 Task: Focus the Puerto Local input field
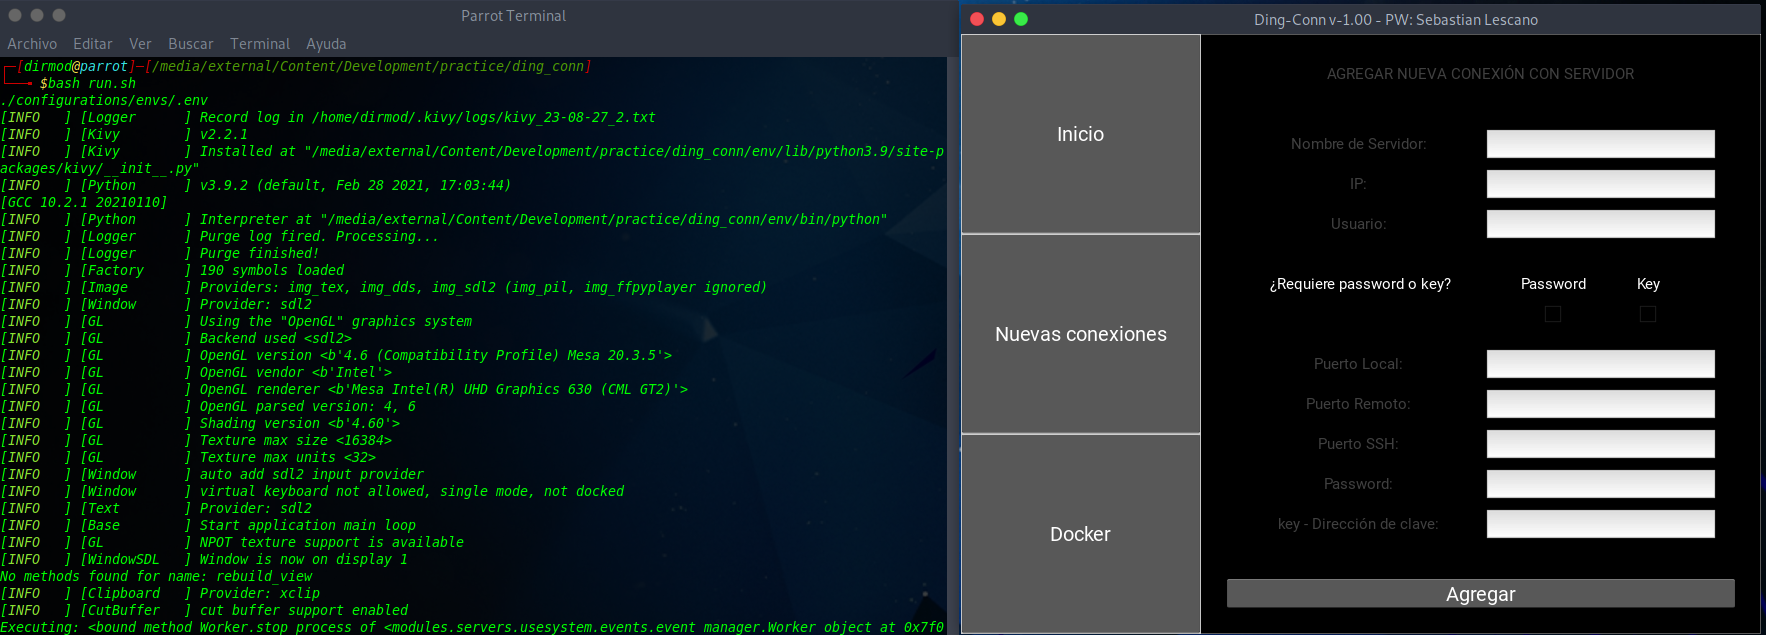(x=1601, y=364)
